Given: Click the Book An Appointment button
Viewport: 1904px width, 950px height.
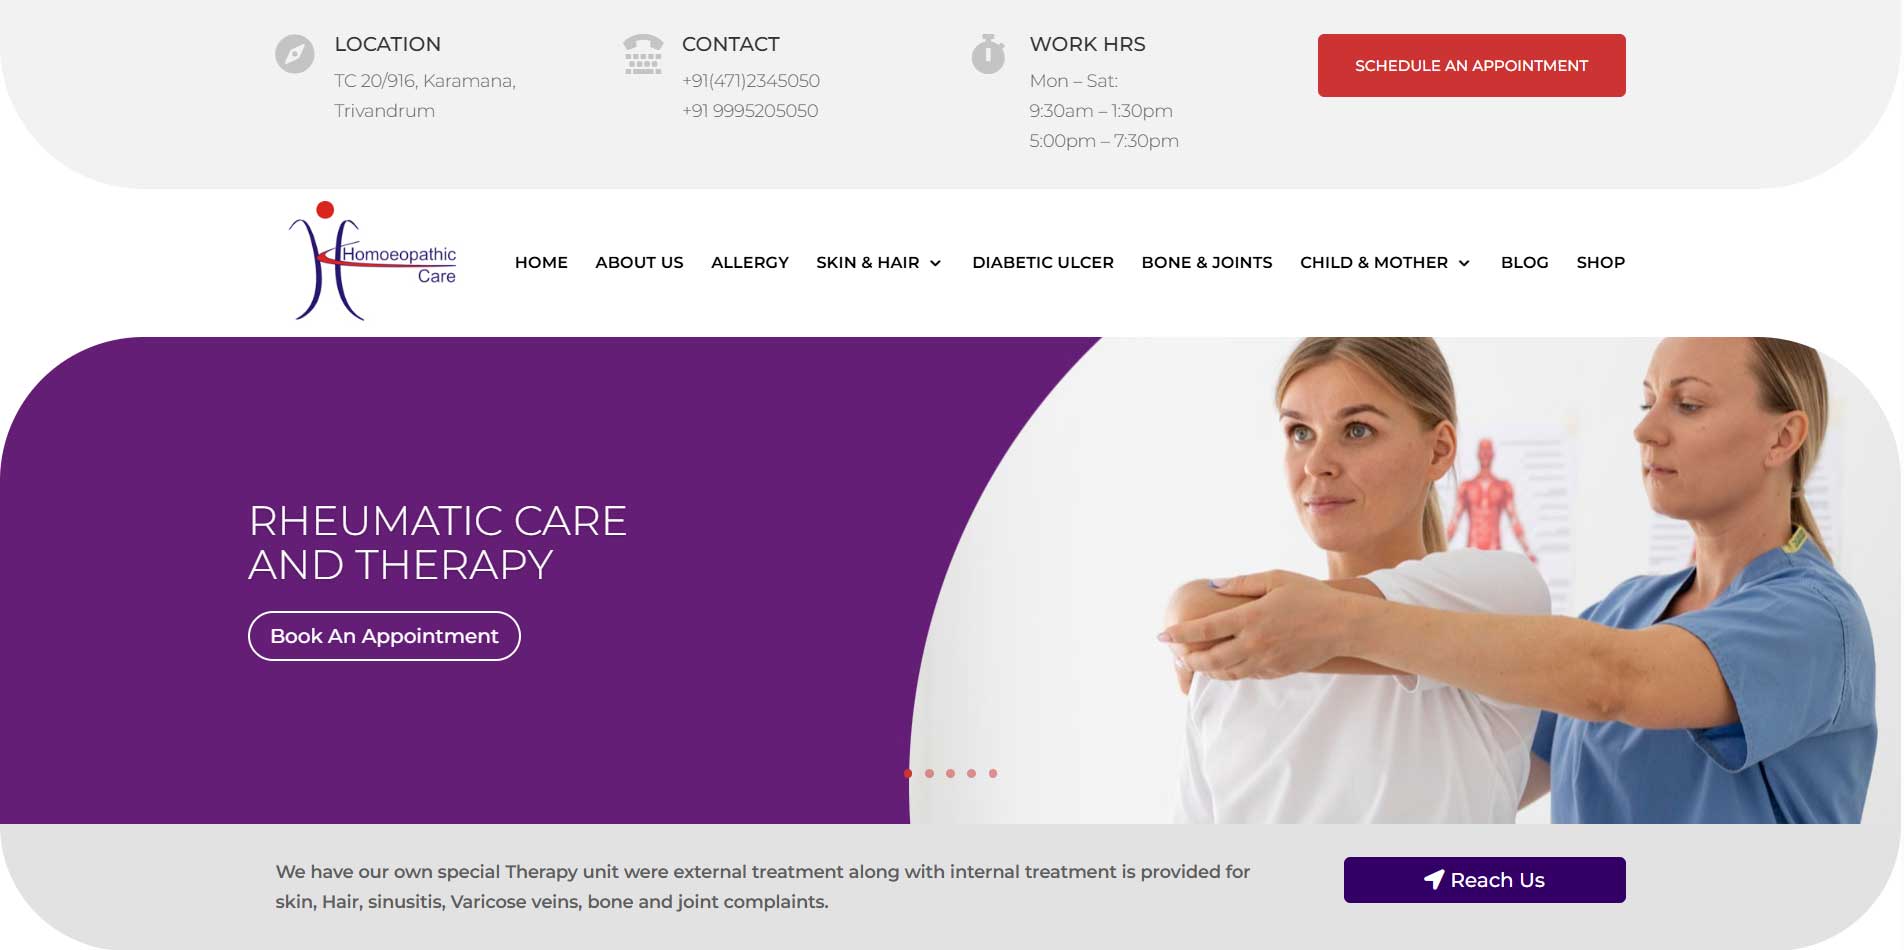Looking at the screenshot, I should point(384,636).
